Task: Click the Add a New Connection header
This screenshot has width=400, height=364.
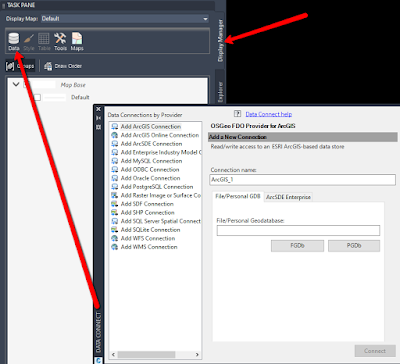Action: point(303,137)
